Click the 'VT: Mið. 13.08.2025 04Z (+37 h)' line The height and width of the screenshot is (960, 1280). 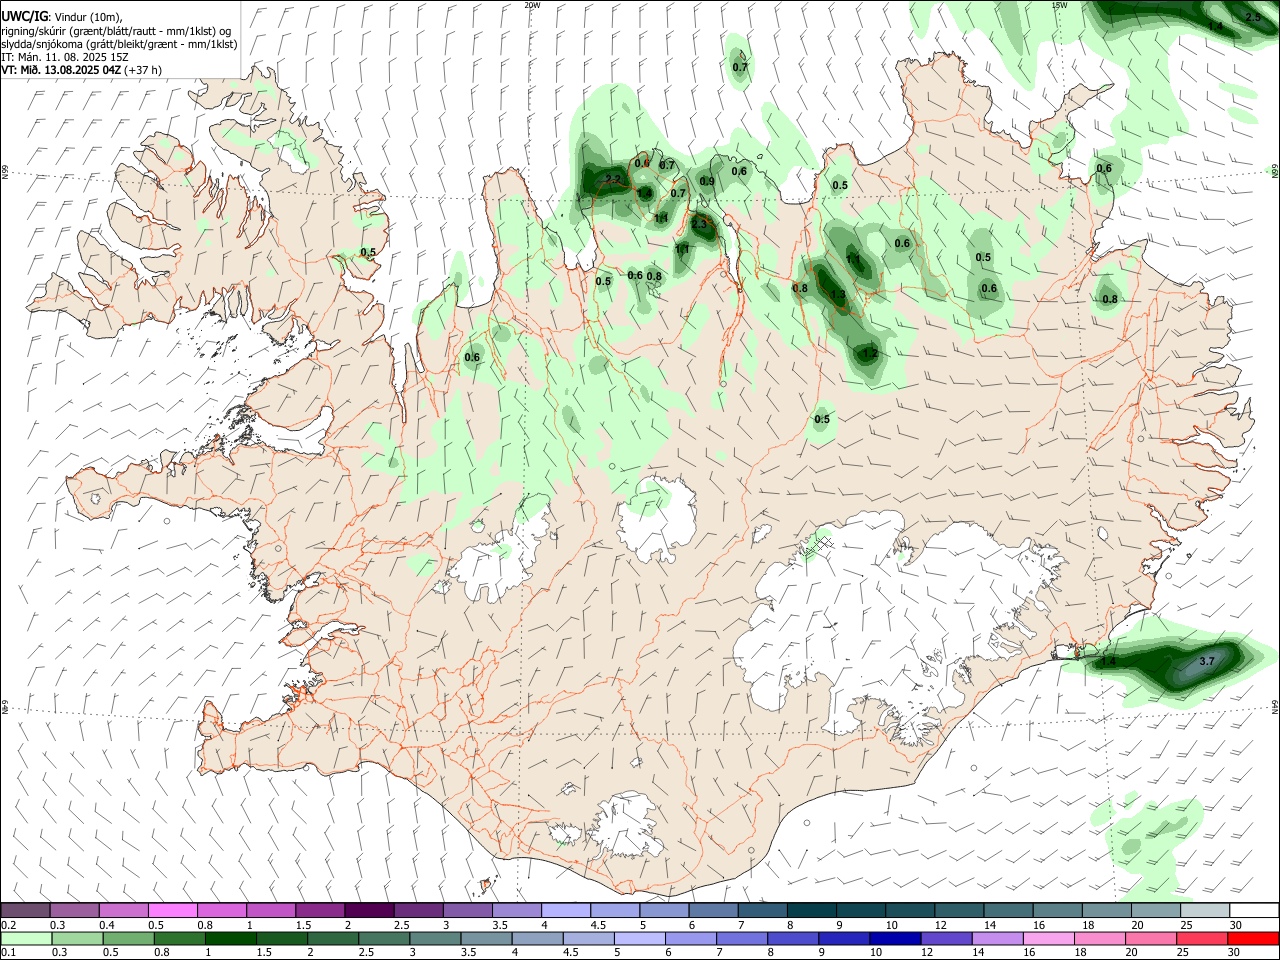[82, 70]
